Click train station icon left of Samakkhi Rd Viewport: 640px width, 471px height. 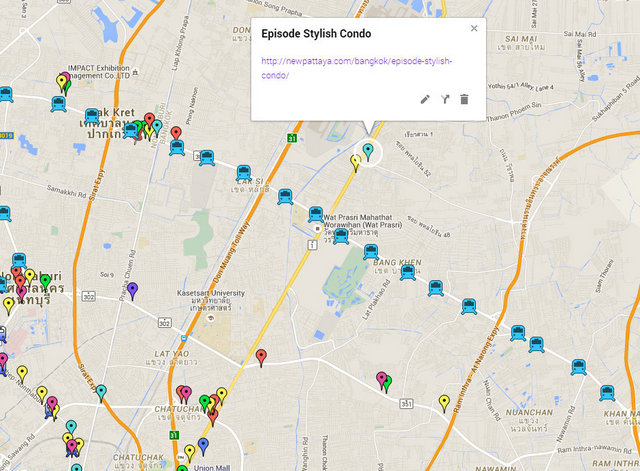(x=4, y=213)
